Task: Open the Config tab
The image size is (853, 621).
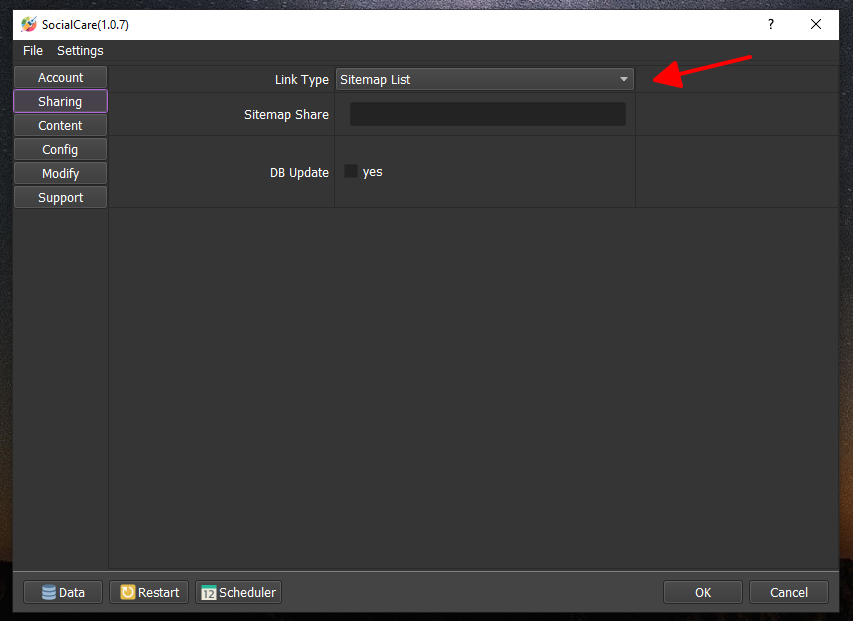Action: click(60, 150)
